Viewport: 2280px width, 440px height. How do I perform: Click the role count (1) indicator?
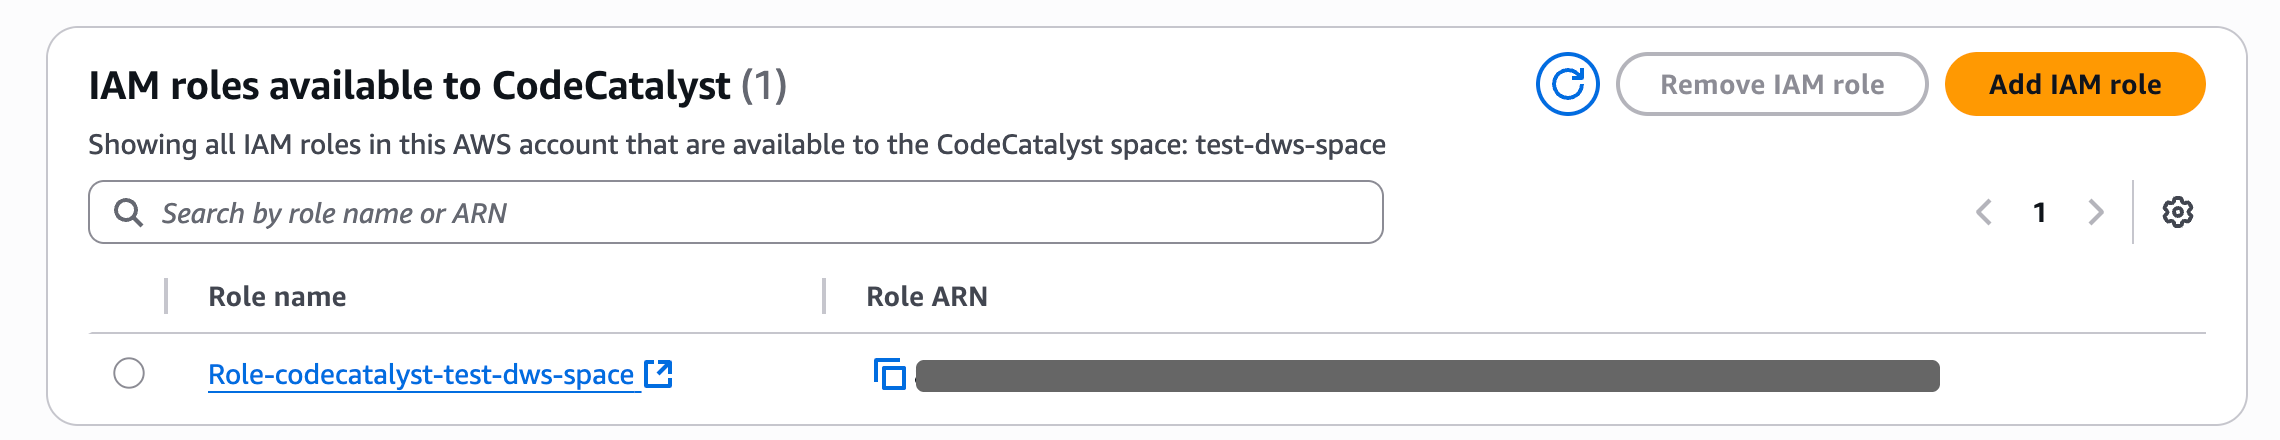[764, 86]
